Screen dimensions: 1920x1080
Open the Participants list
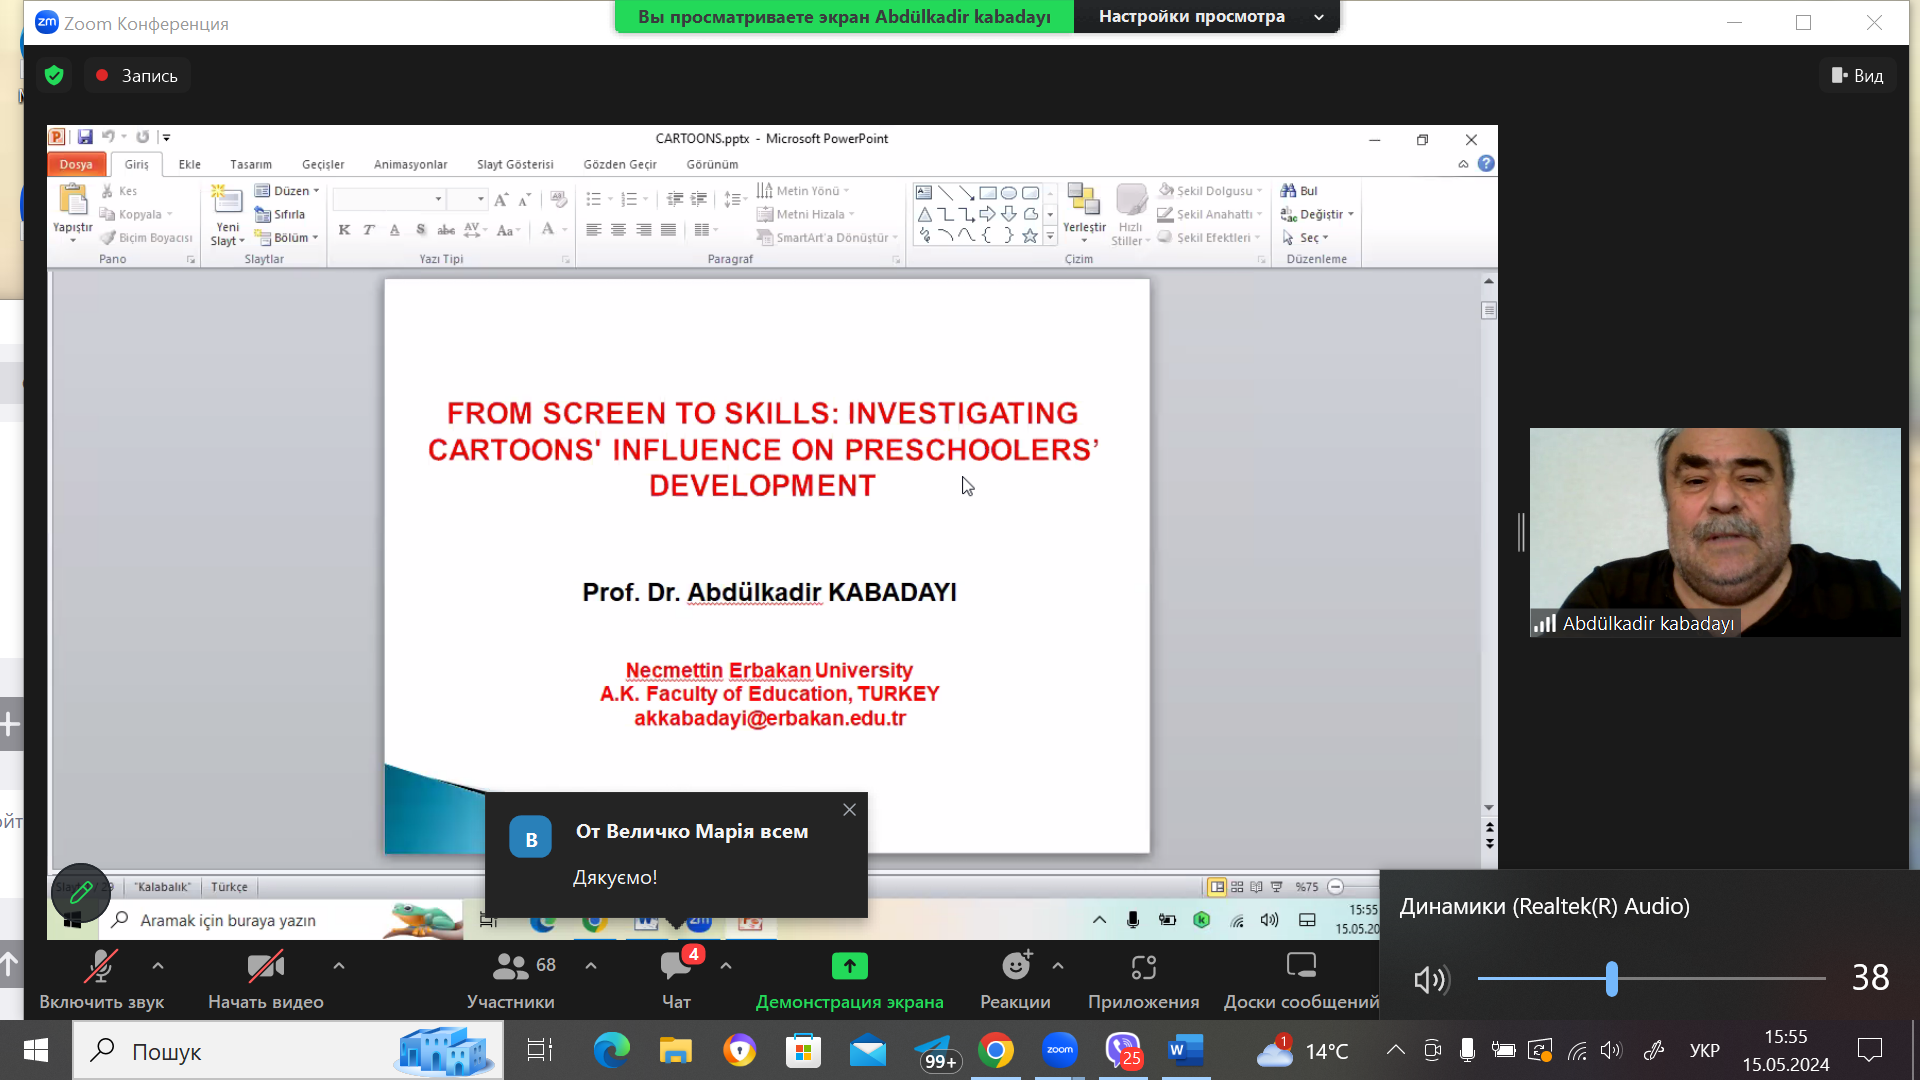pos(510,968)
